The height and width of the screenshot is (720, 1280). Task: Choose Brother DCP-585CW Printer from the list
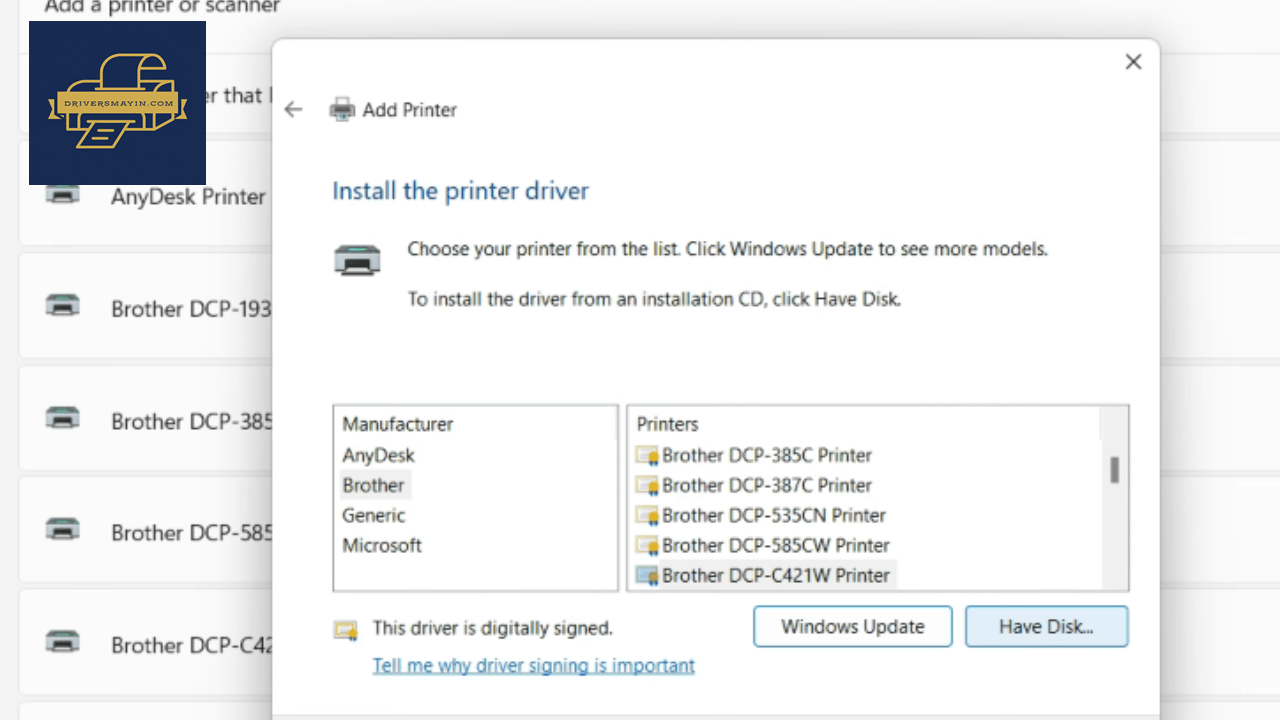click(776, 545)
